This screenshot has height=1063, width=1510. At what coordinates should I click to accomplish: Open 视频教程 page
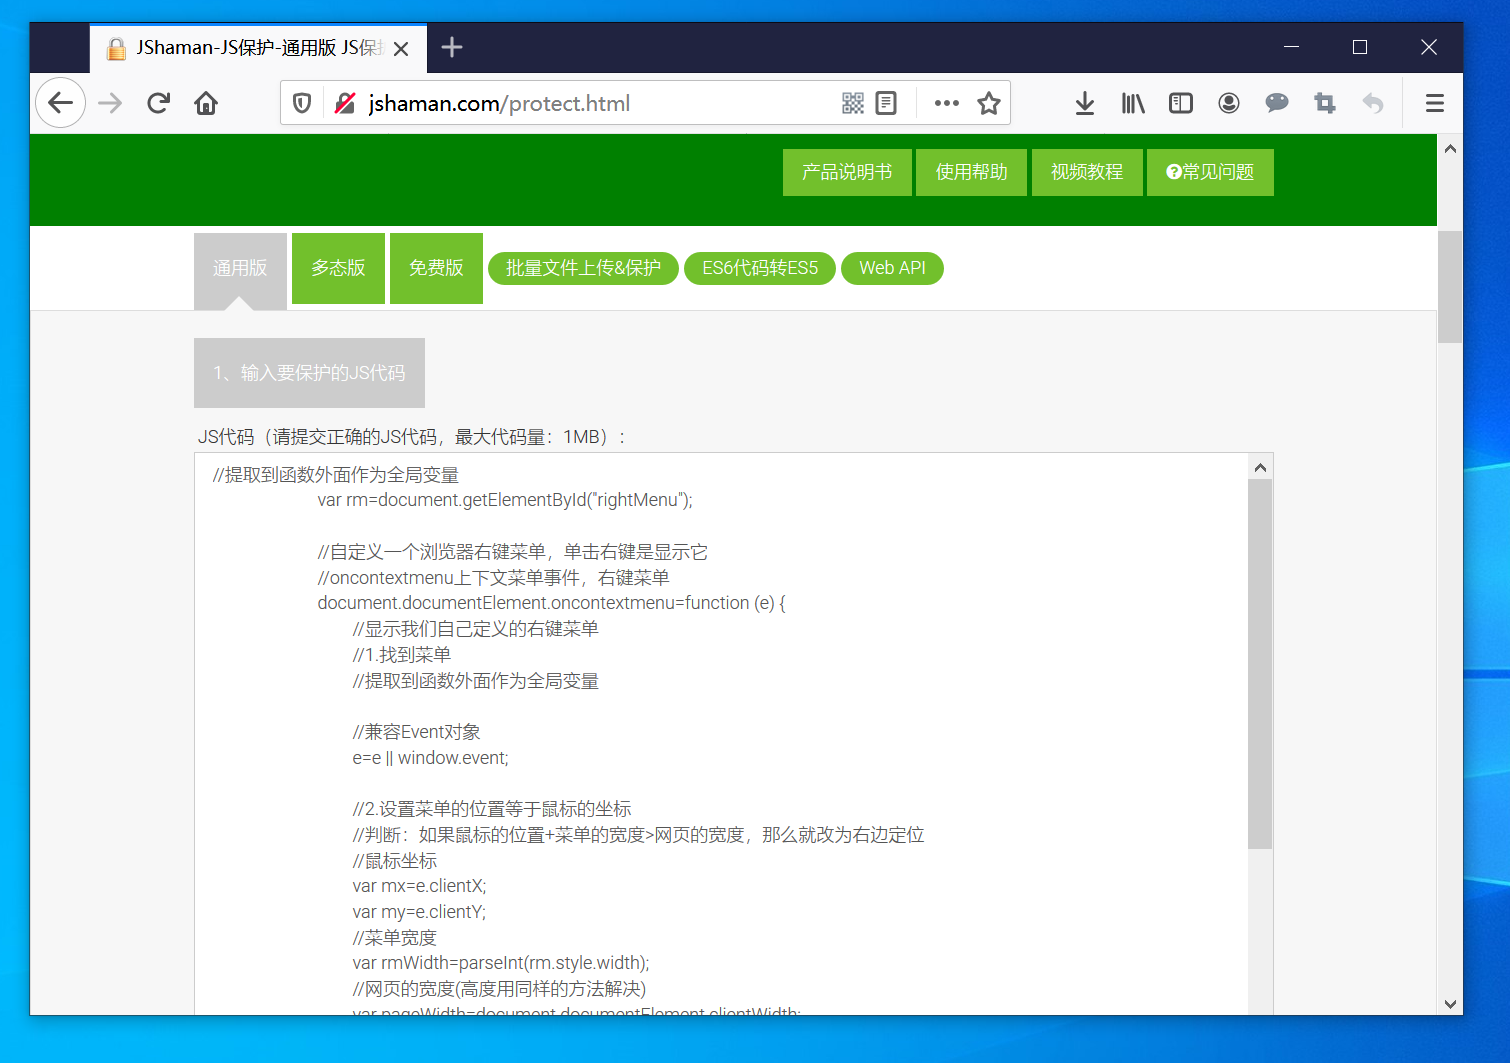click(1087, 172)
